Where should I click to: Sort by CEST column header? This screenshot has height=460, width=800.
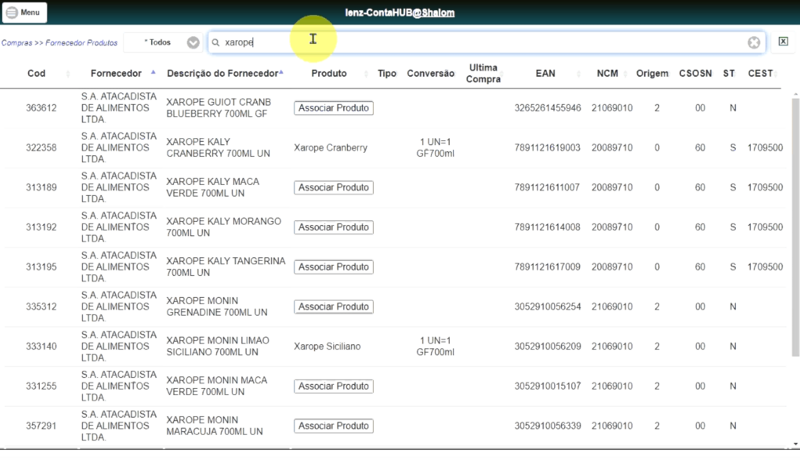pos(760,73)
